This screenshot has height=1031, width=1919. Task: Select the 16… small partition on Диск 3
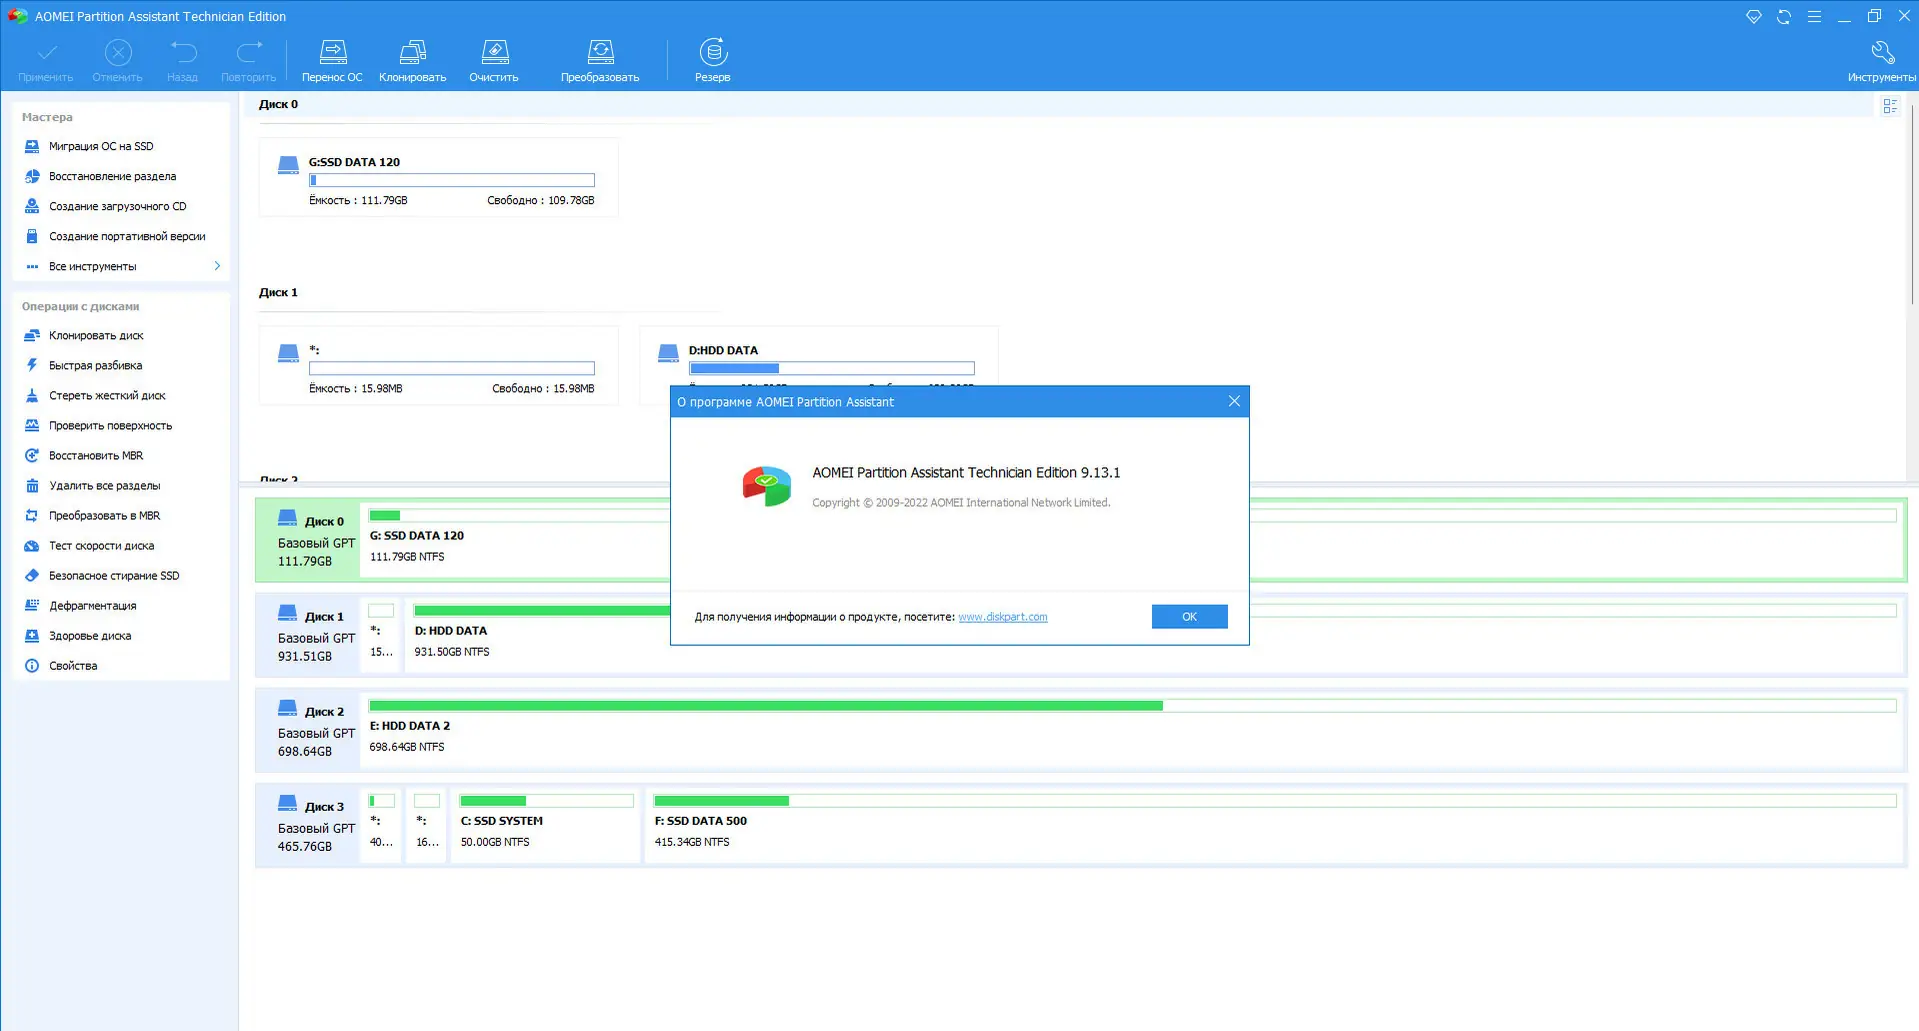(x=427, y=825)
